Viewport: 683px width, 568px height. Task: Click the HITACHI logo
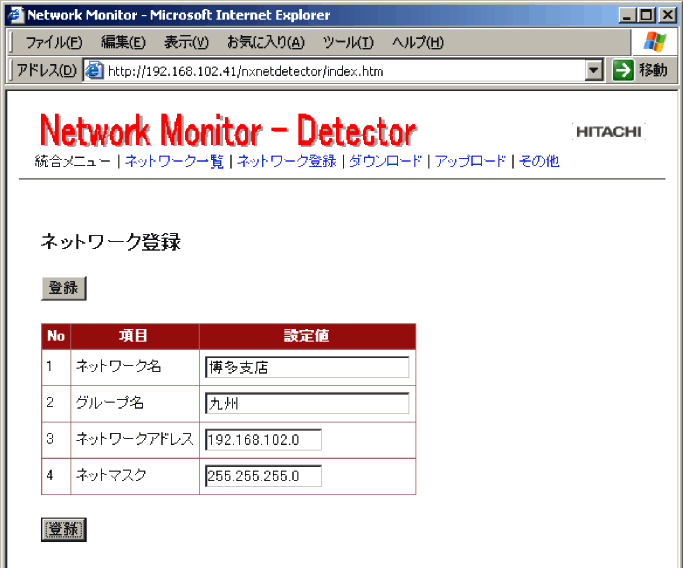(609, 132)
